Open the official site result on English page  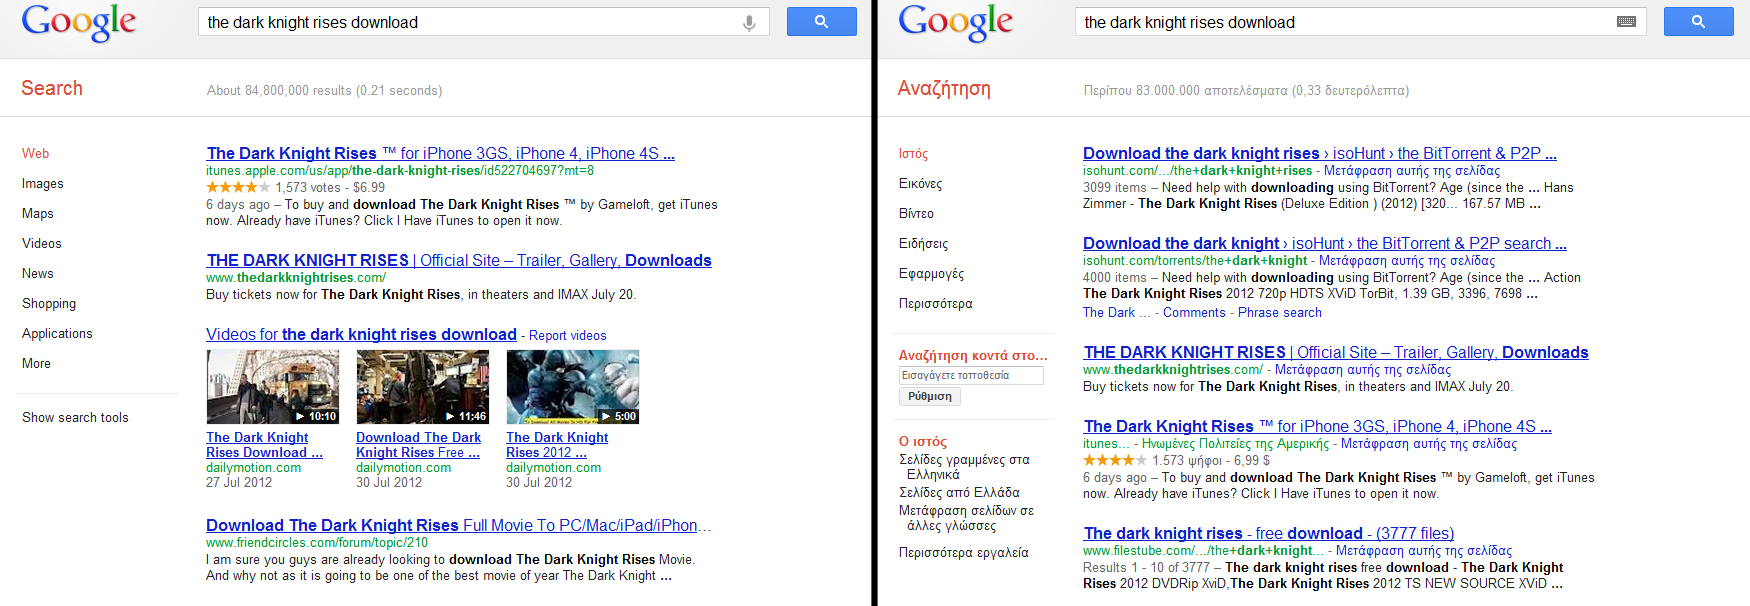pos(459,260)
